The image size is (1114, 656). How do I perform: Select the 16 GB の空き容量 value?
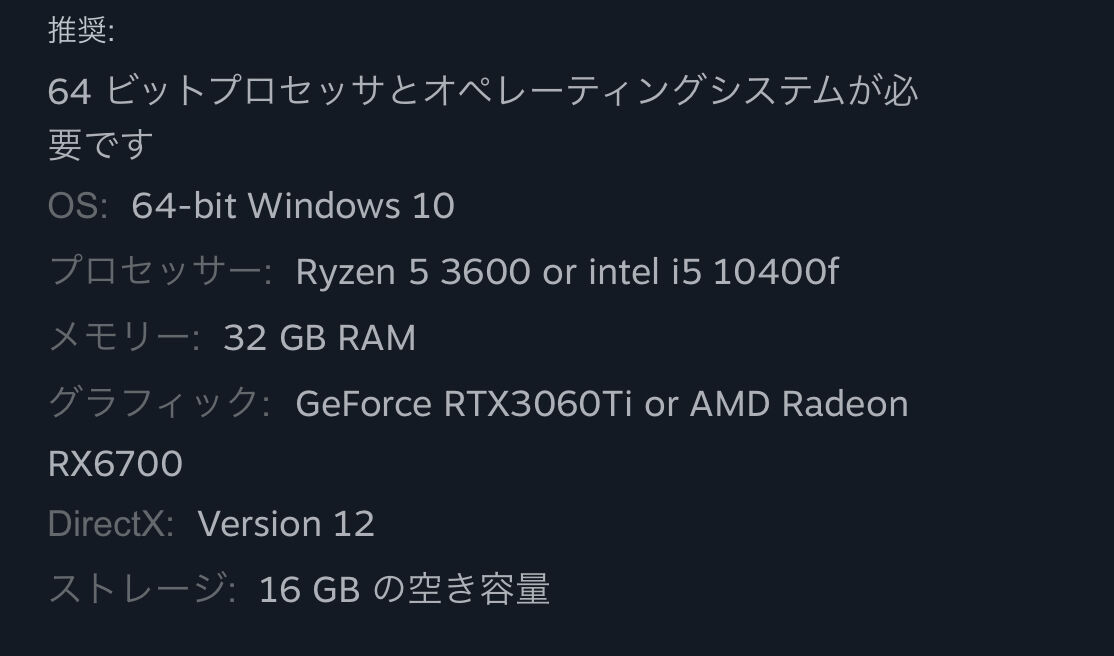[404, 589]
